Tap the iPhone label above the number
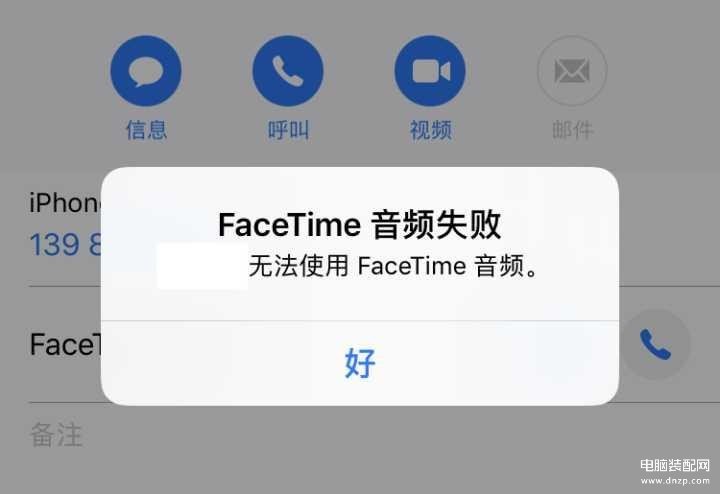Screen dimensions: 720x494 coord(65,202)
